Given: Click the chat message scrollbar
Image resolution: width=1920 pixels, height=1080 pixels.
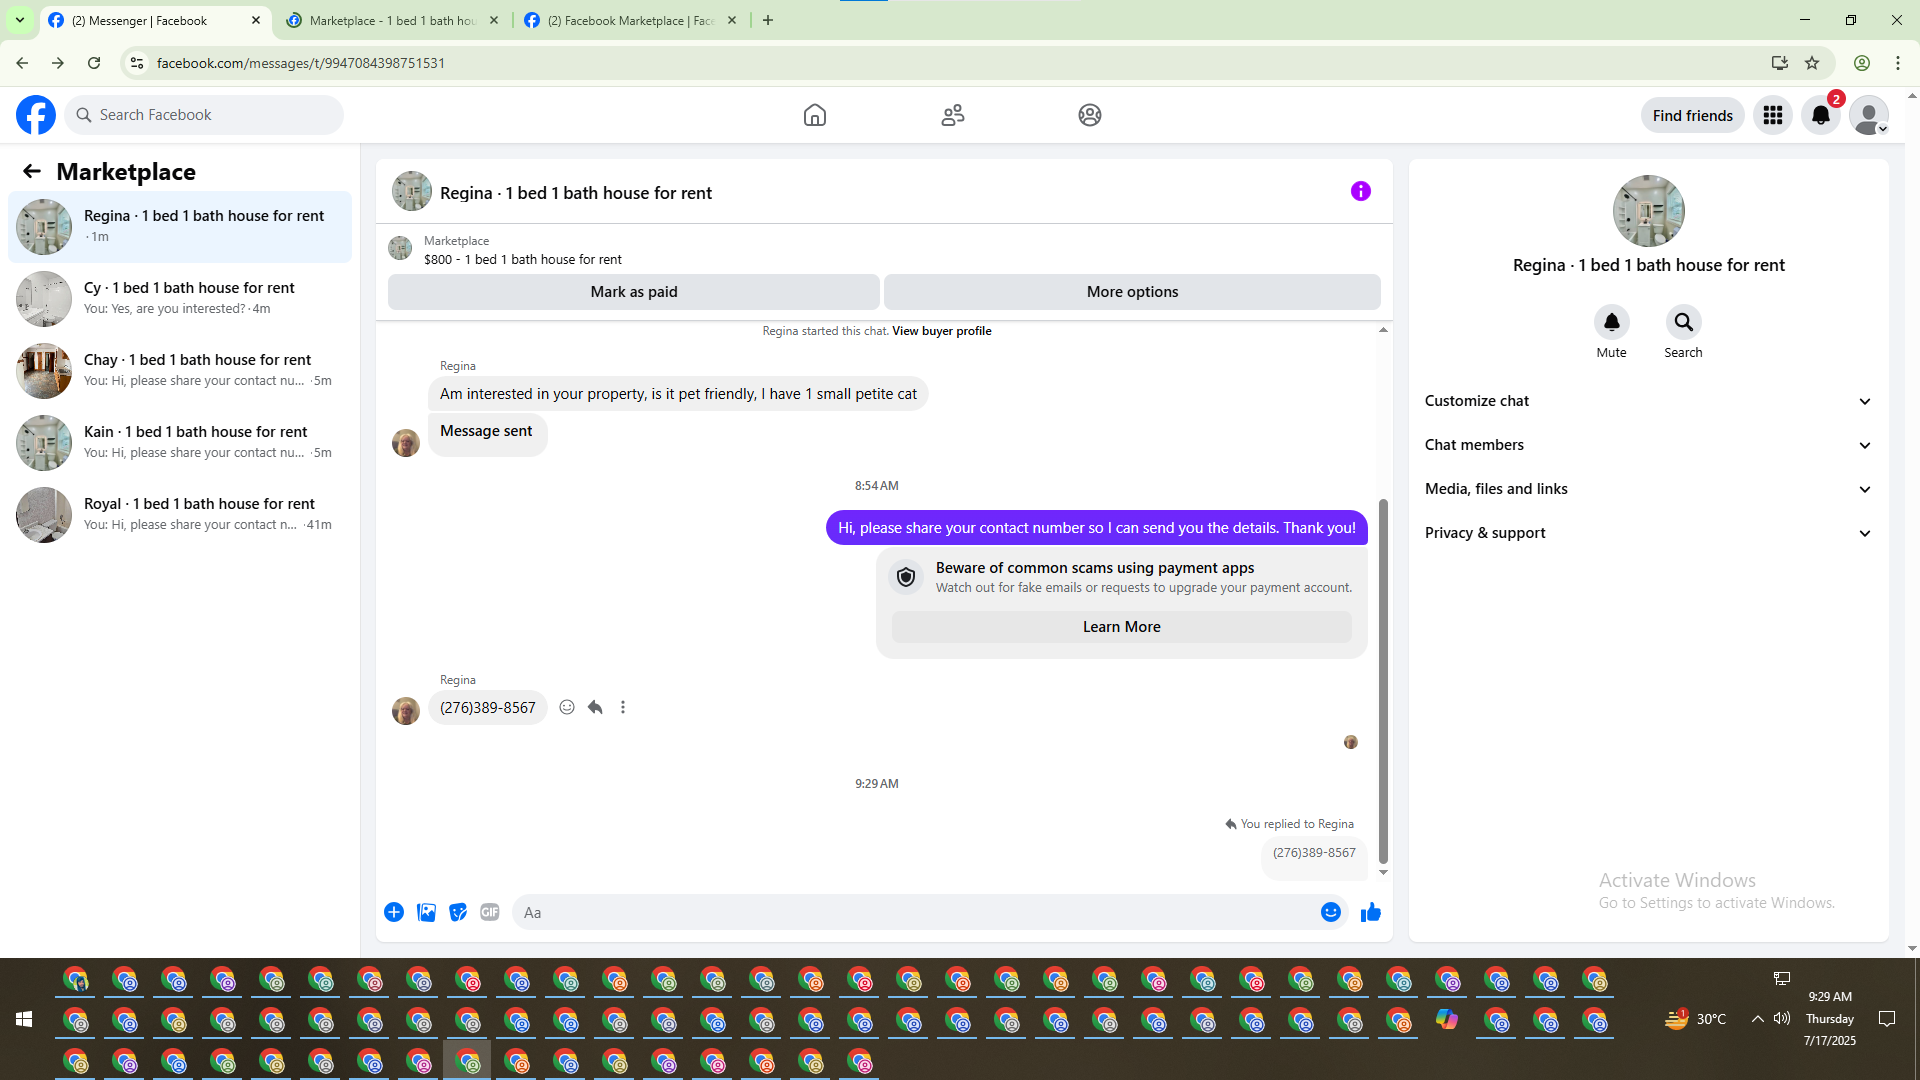Looking at the screenshot, I should click(x=1384, y=680).
